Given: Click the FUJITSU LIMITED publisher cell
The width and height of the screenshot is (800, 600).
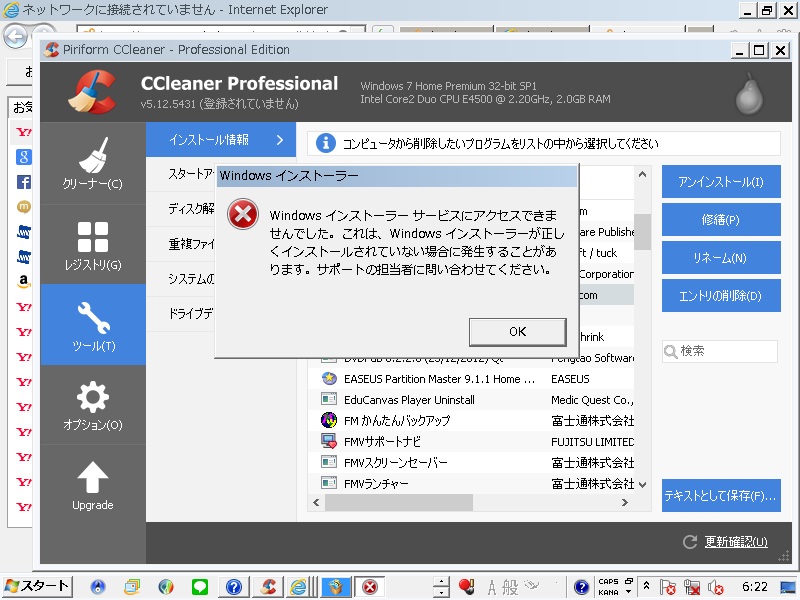Looking at the screenshot, I should click(x=592, y=442).
